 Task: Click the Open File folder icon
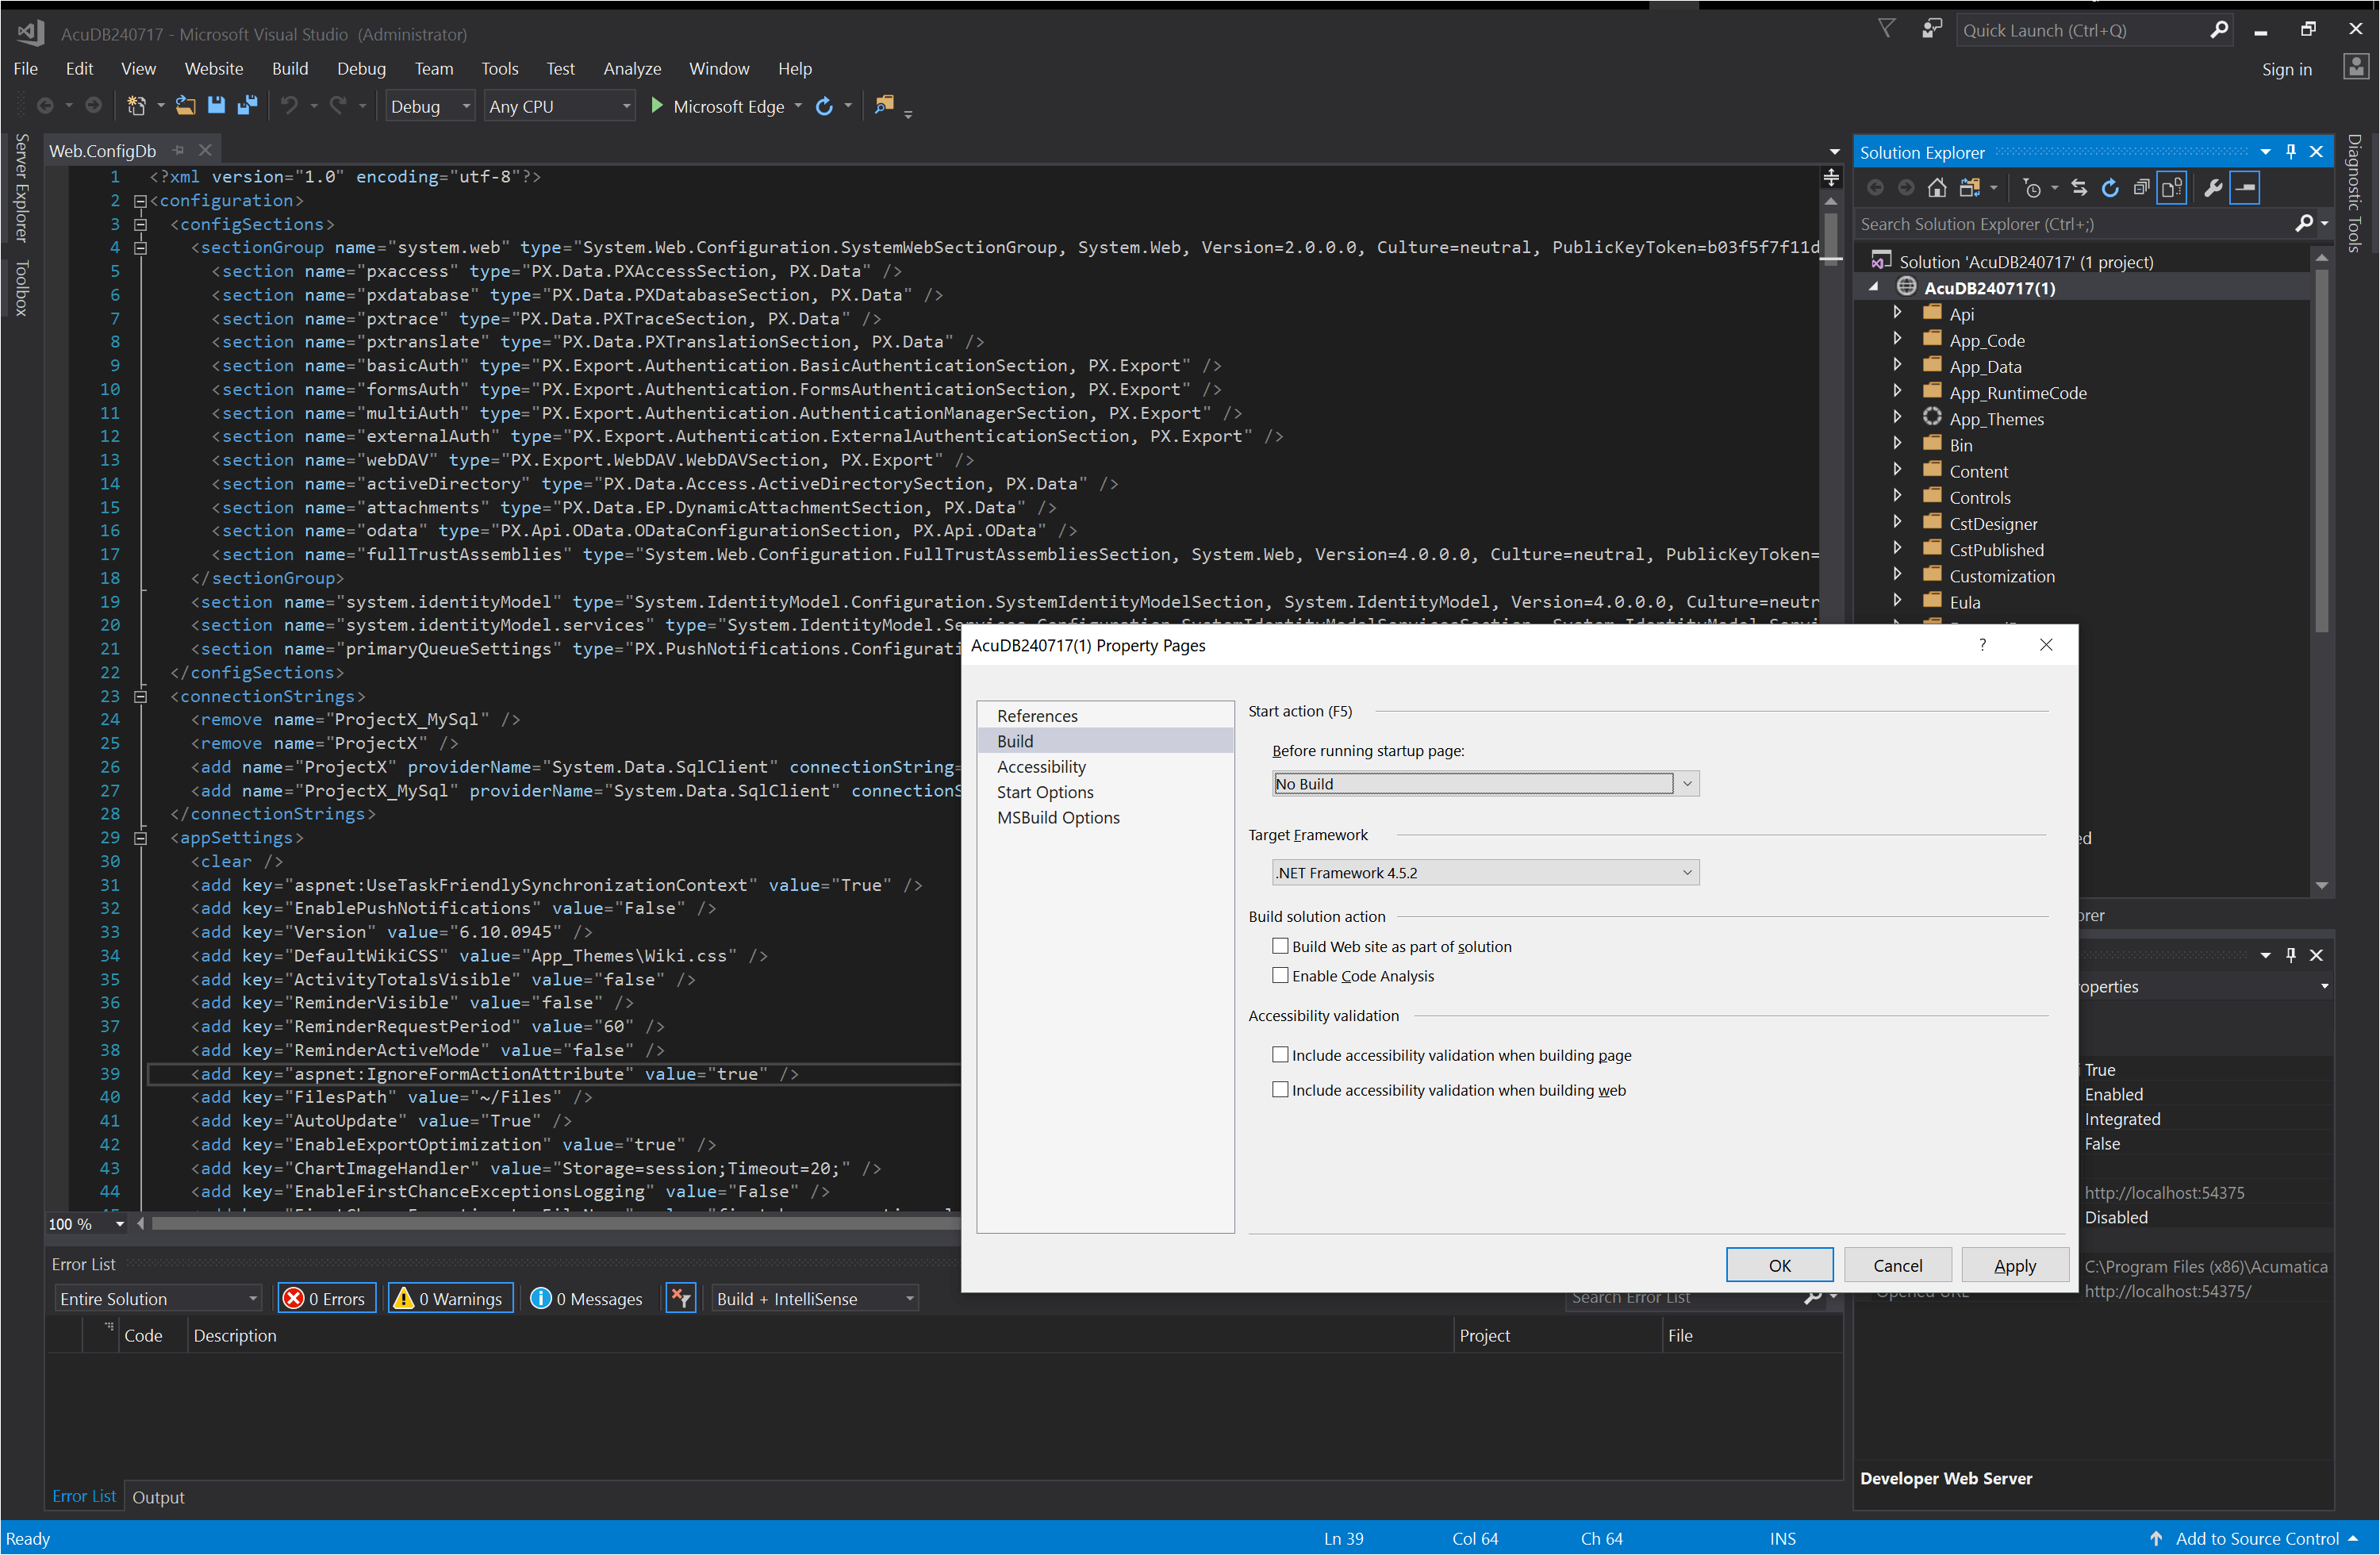coord(186,106)
